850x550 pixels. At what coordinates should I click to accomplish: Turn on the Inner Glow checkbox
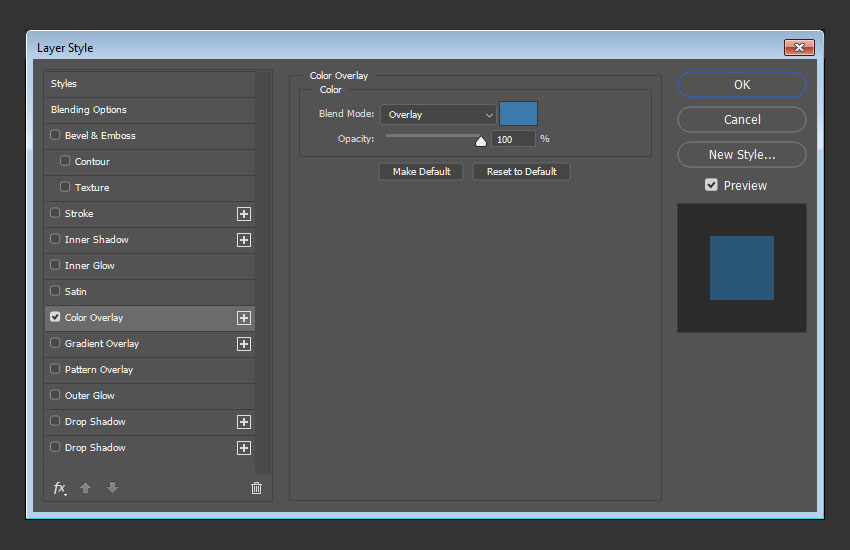[x=55, y=264]
